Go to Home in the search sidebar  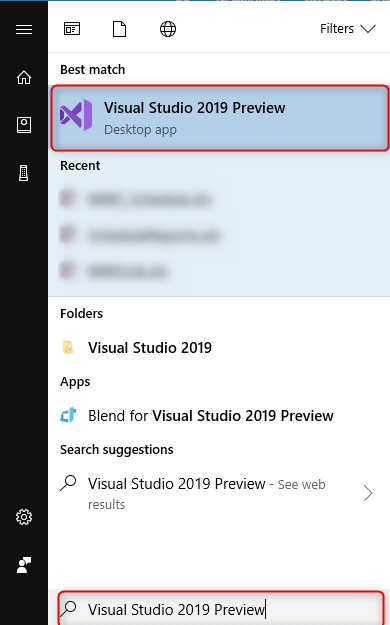pos(24,77)
